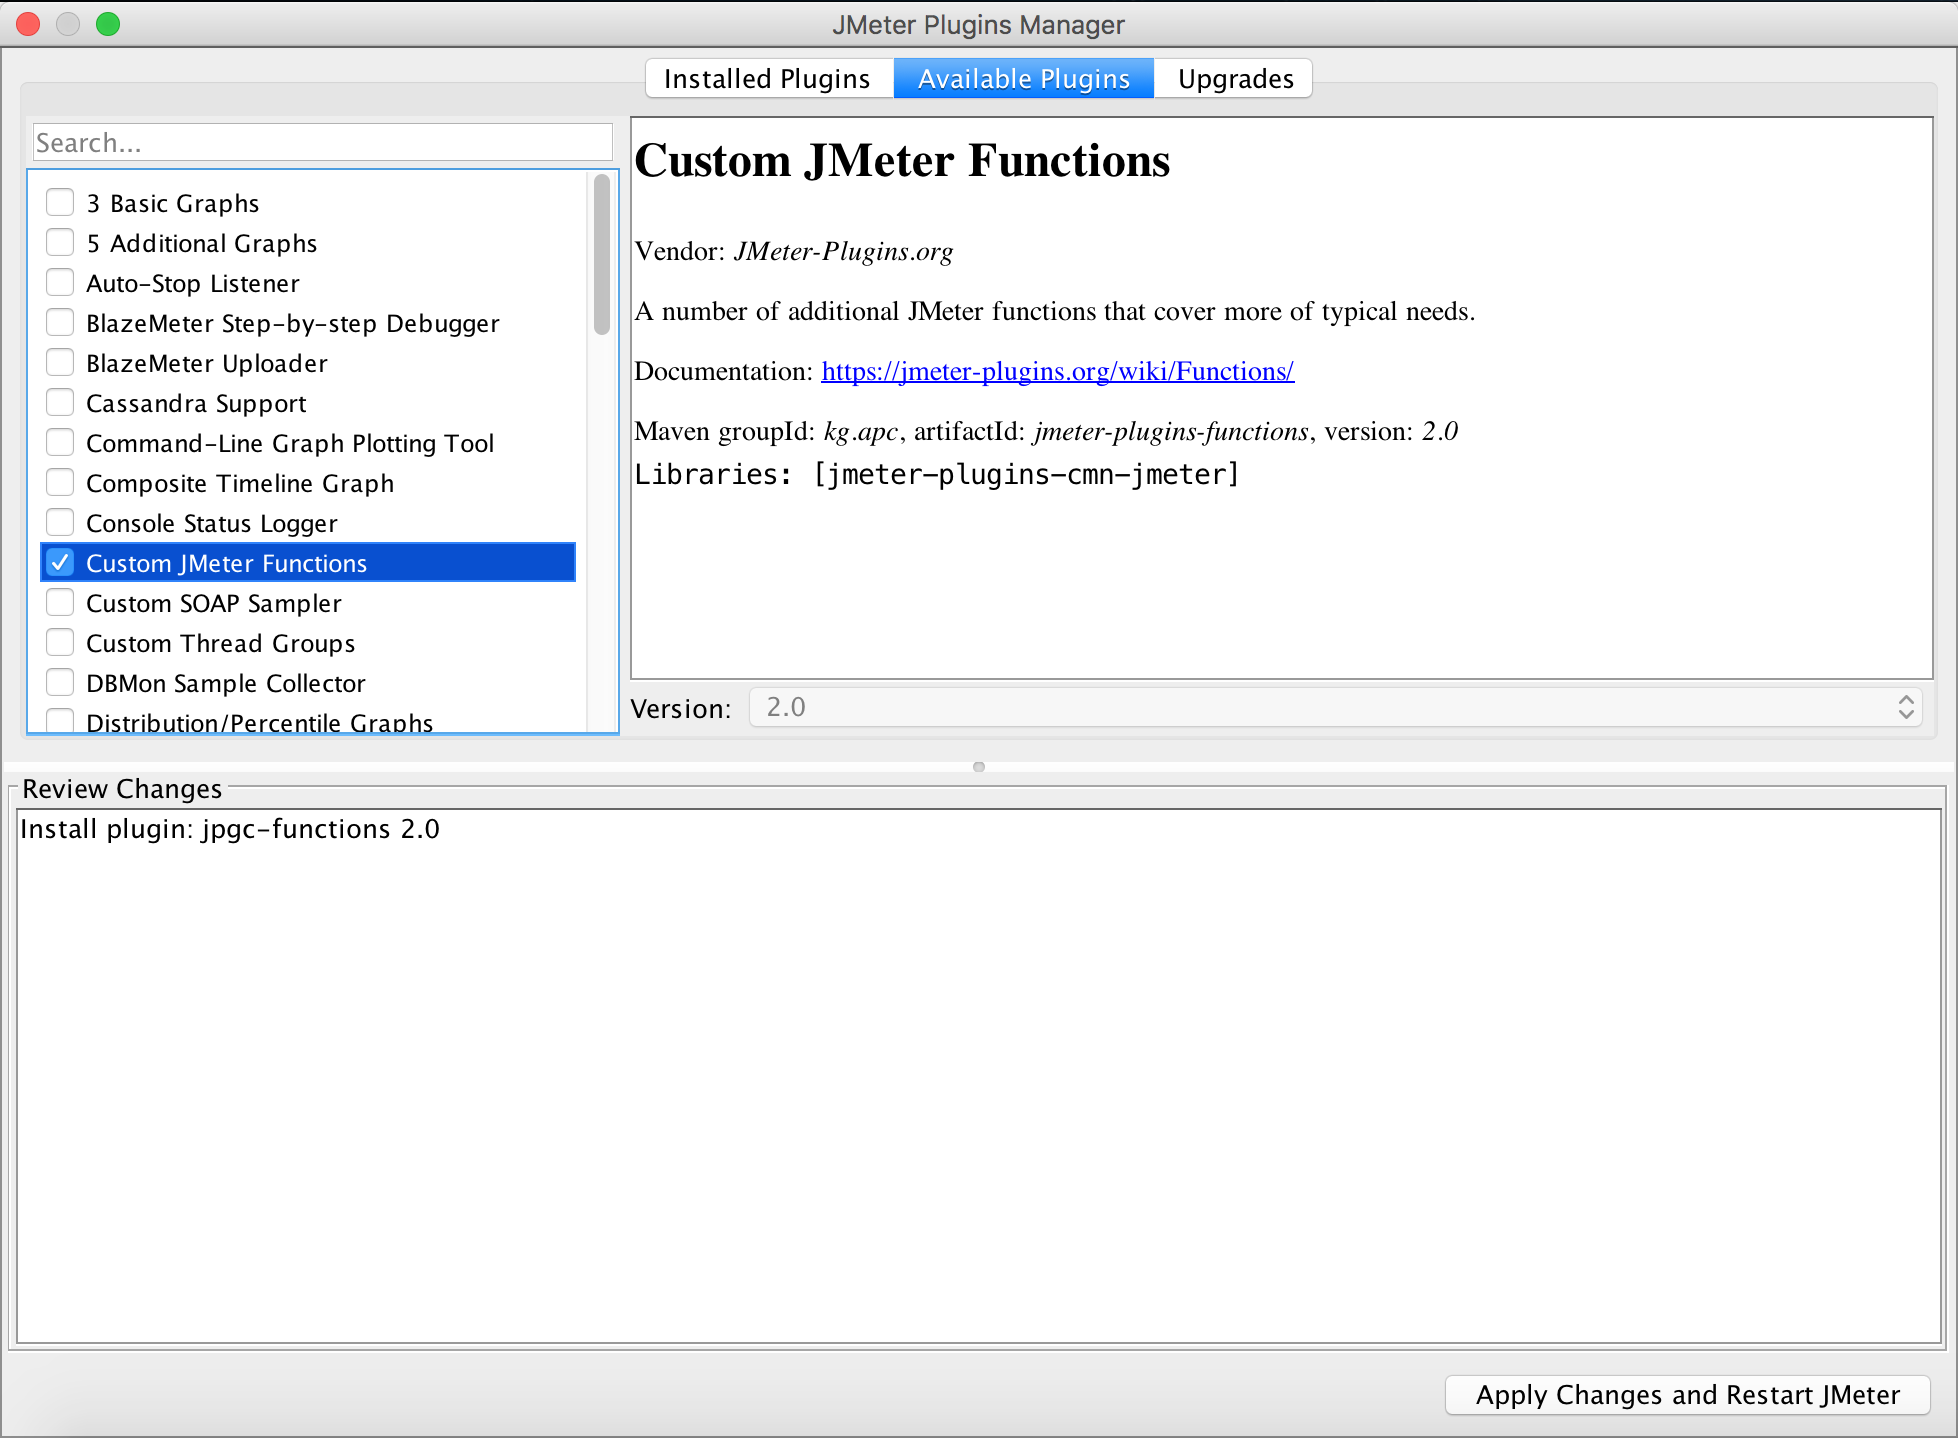This screenshot has height=1438, width=1958.
Task: Click Apply Changes and Restart JMeter
Action: (x=1687, y=1395)
